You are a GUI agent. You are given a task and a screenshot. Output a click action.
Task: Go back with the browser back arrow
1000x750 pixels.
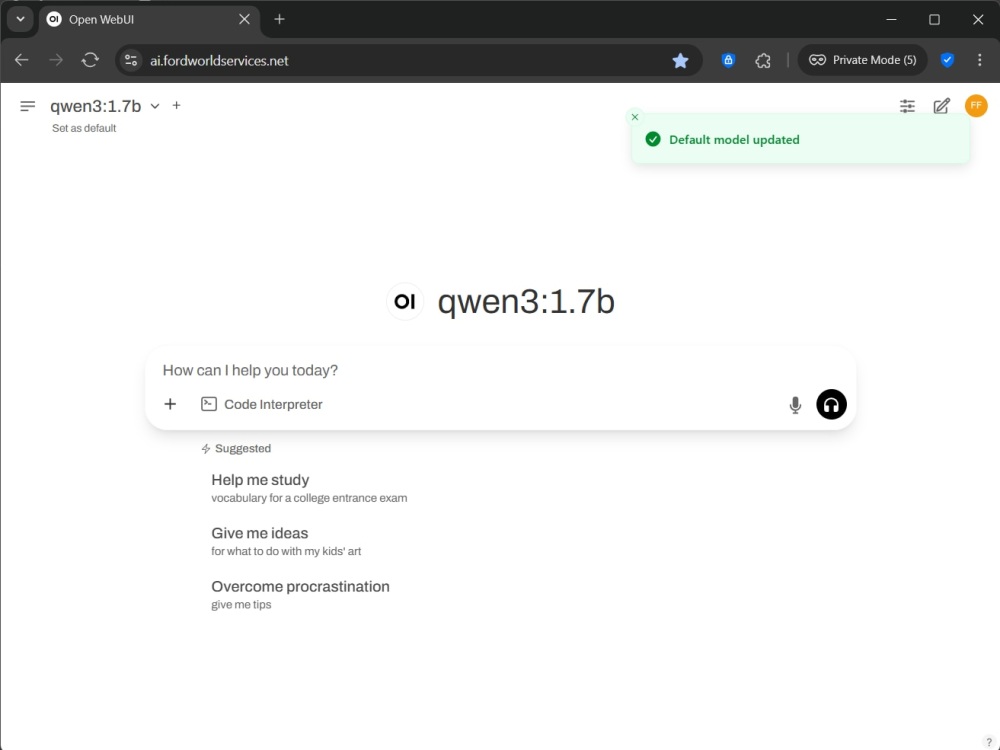(x=22, y=60)
